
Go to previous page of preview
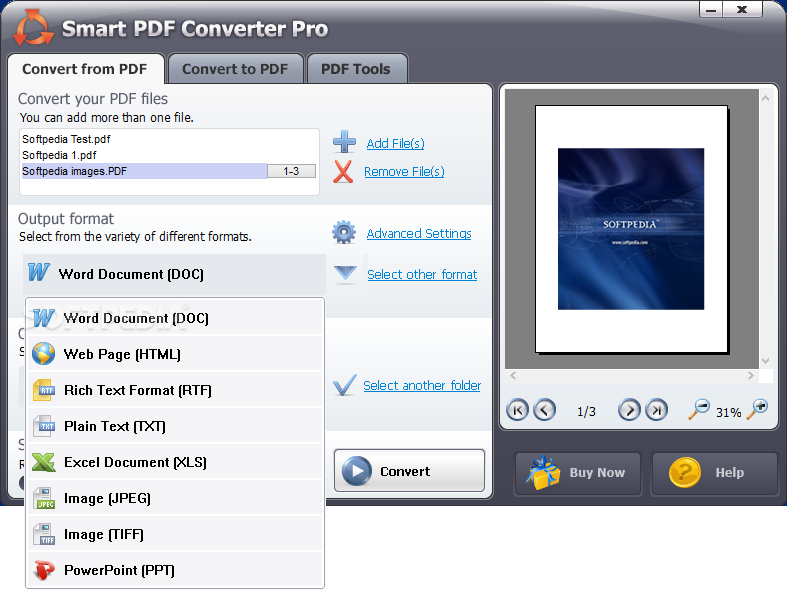coord(545,410)
